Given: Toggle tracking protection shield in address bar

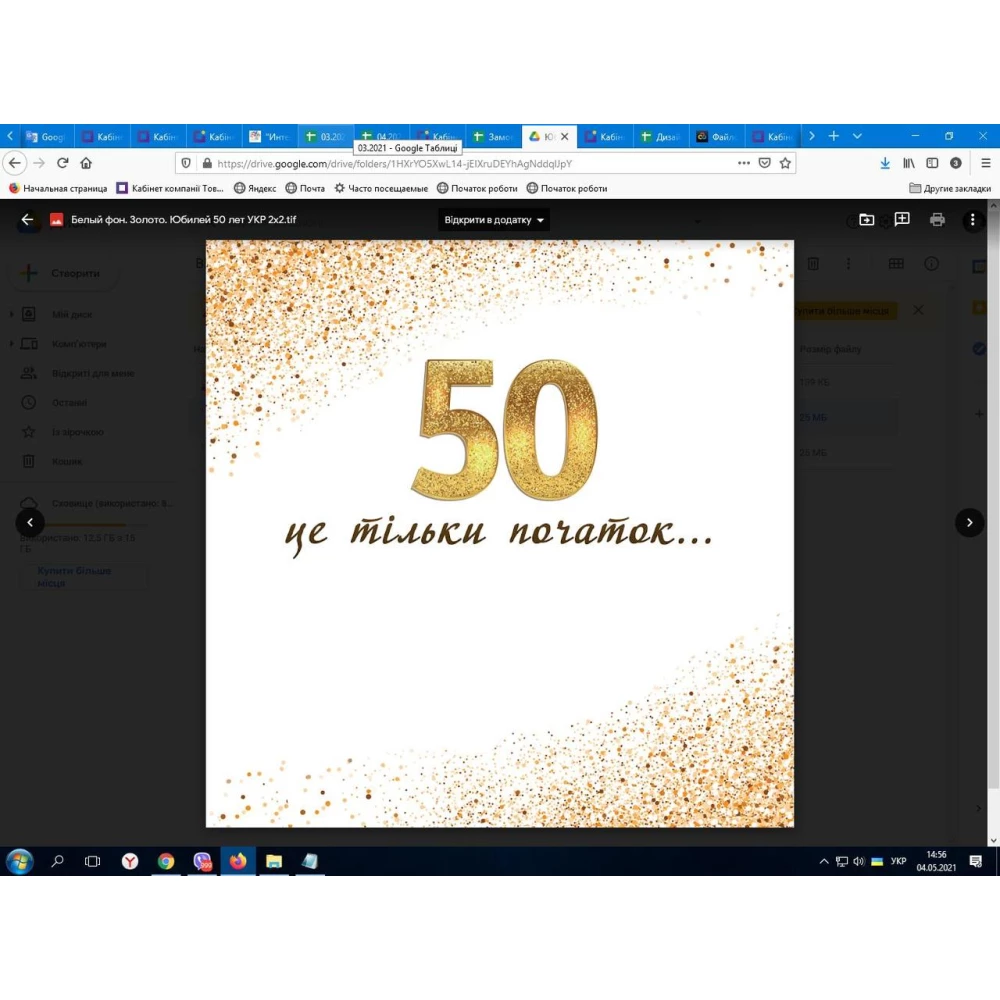Looking at the screenshot, I should (186, 162).
